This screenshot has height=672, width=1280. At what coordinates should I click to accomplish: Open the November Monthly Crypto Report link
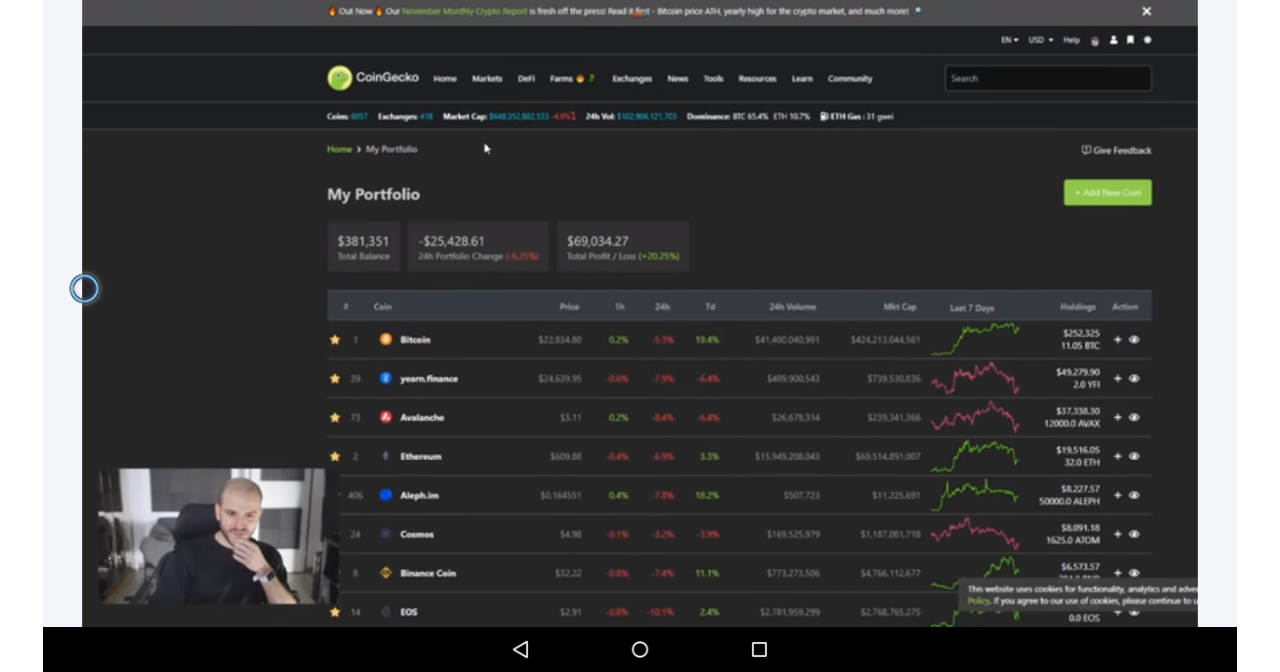point(464,11)
